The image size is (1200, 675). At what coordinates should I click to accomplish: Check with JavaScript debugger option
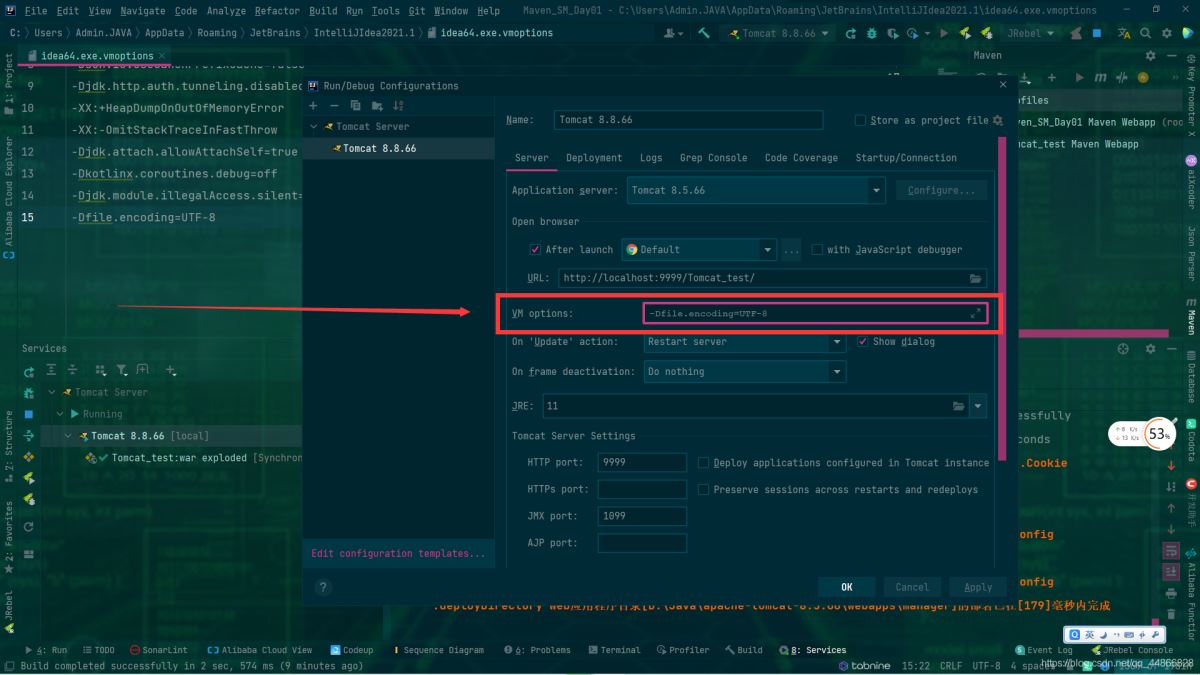coord(816,249)
